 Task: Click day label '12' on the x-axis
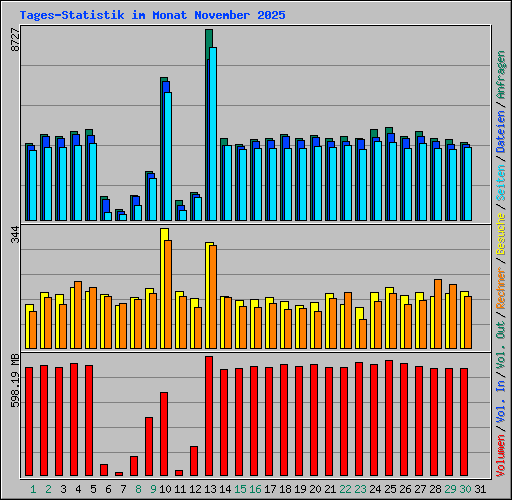click(x=195, y=489)
